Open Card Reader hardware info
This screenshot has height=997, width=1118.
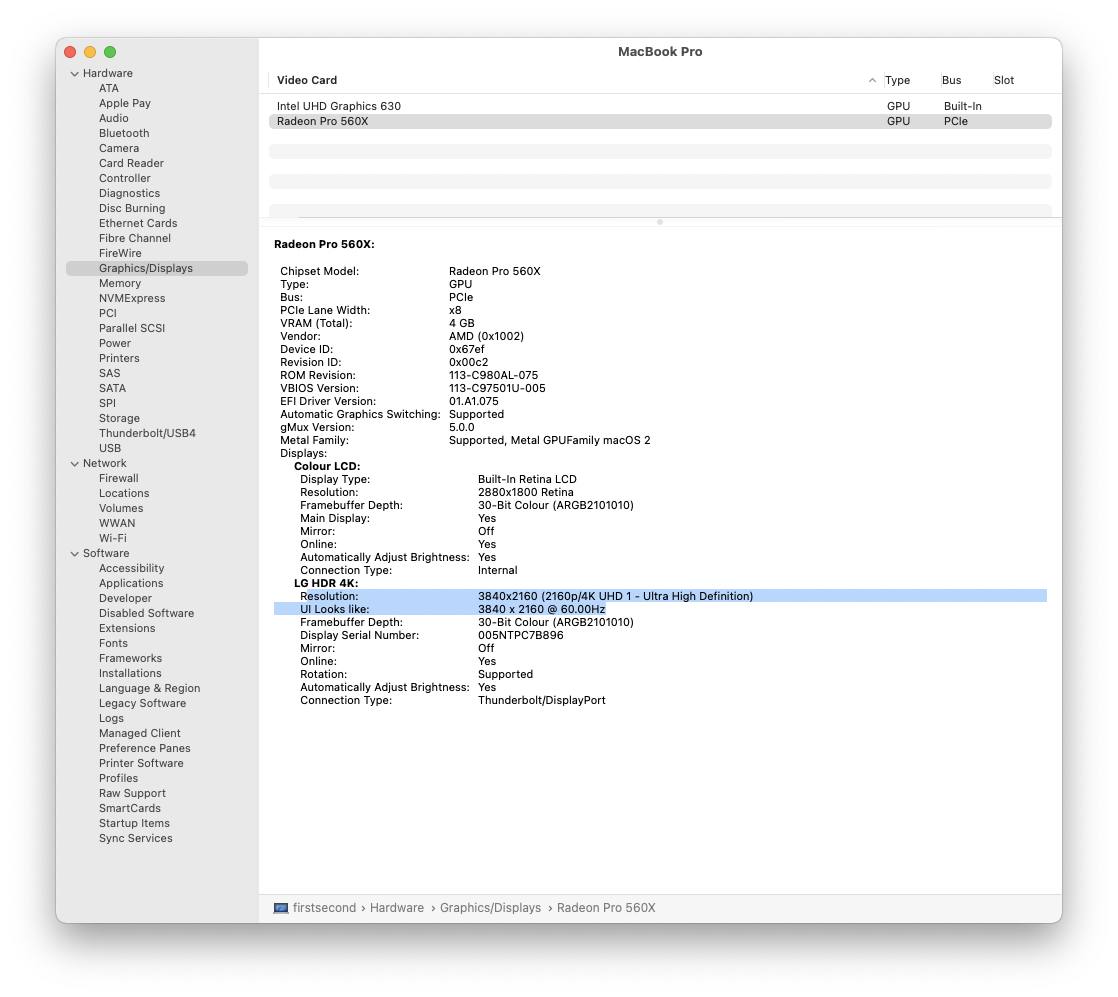[131, 163]
